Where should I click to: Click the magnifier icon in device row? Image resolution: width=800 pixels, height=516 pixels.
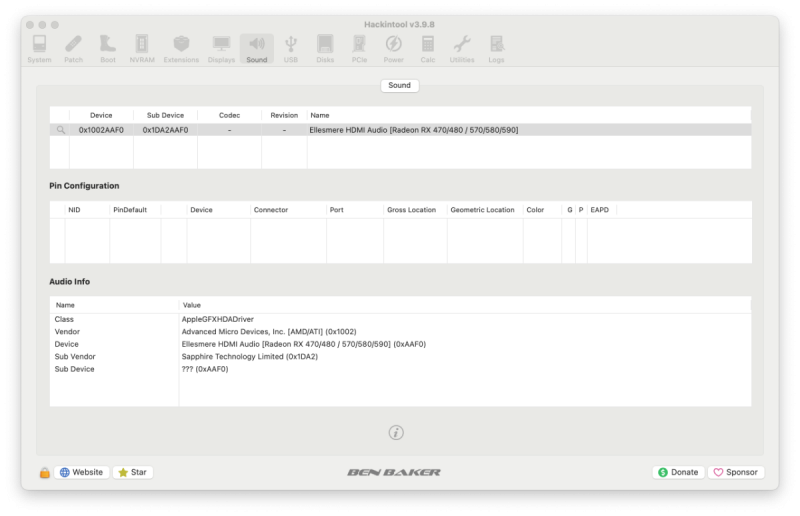pyautogui.click(x=61, y=130)
